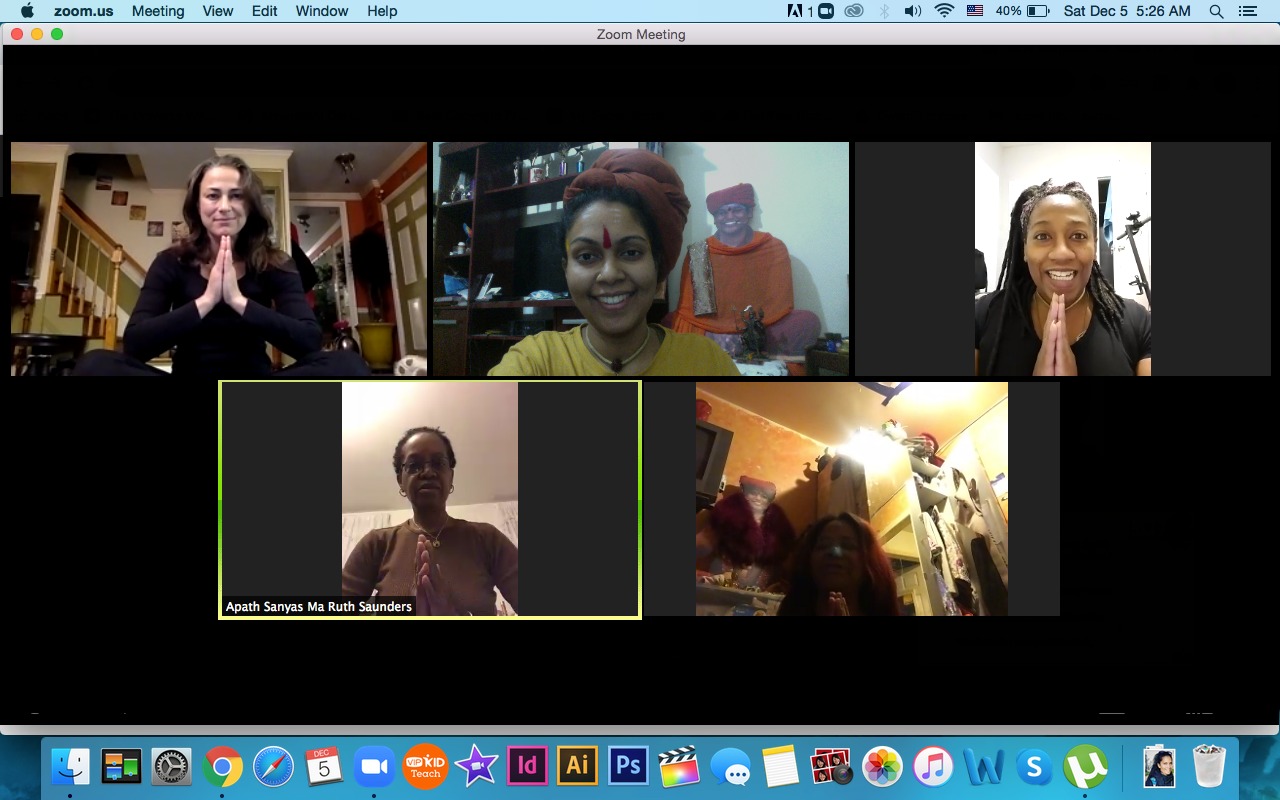Open Notification Center from menu bar
This screenshot has width=1280, height=800.
(1247, 11)
